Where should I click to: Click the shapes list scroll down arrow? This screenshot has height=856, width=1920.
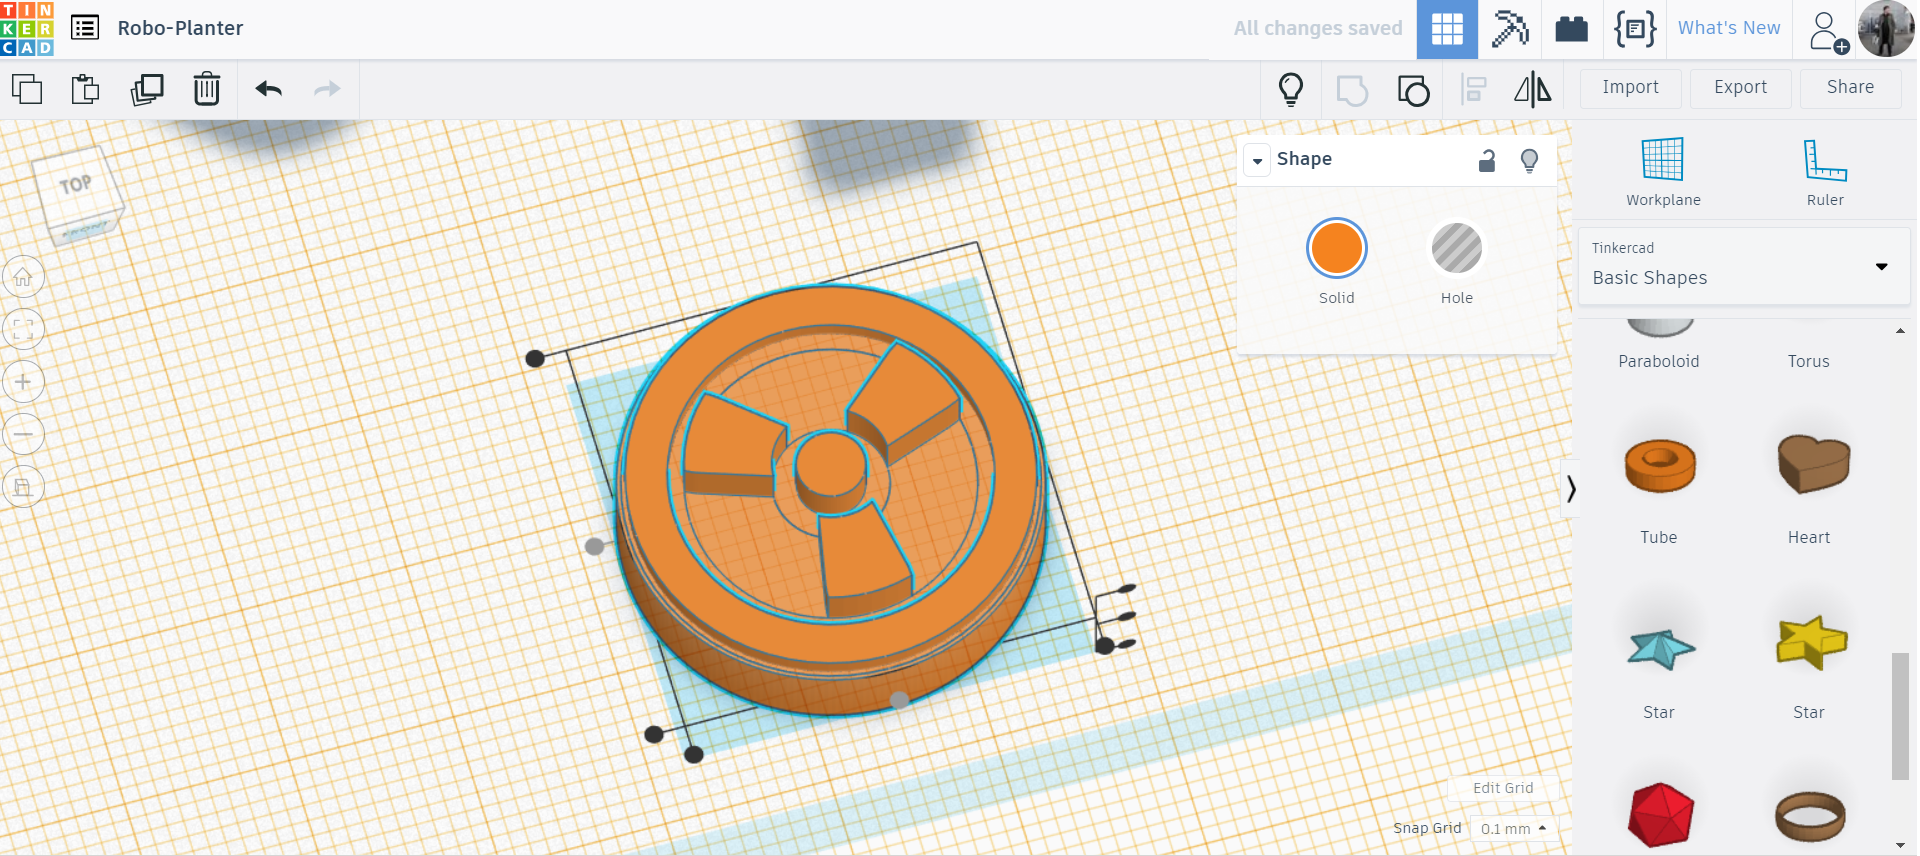tap(1900, 845)
